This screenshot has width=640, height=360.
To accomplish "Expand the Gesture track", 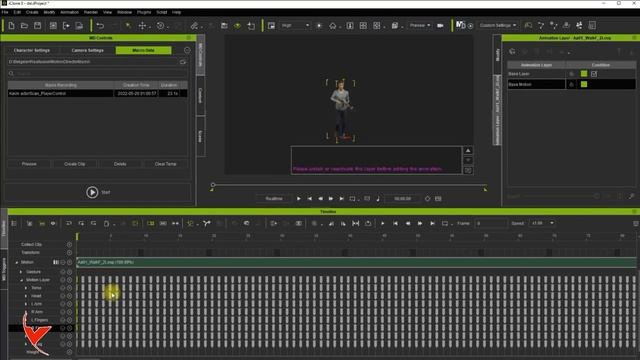I will (x=21, y=272).
